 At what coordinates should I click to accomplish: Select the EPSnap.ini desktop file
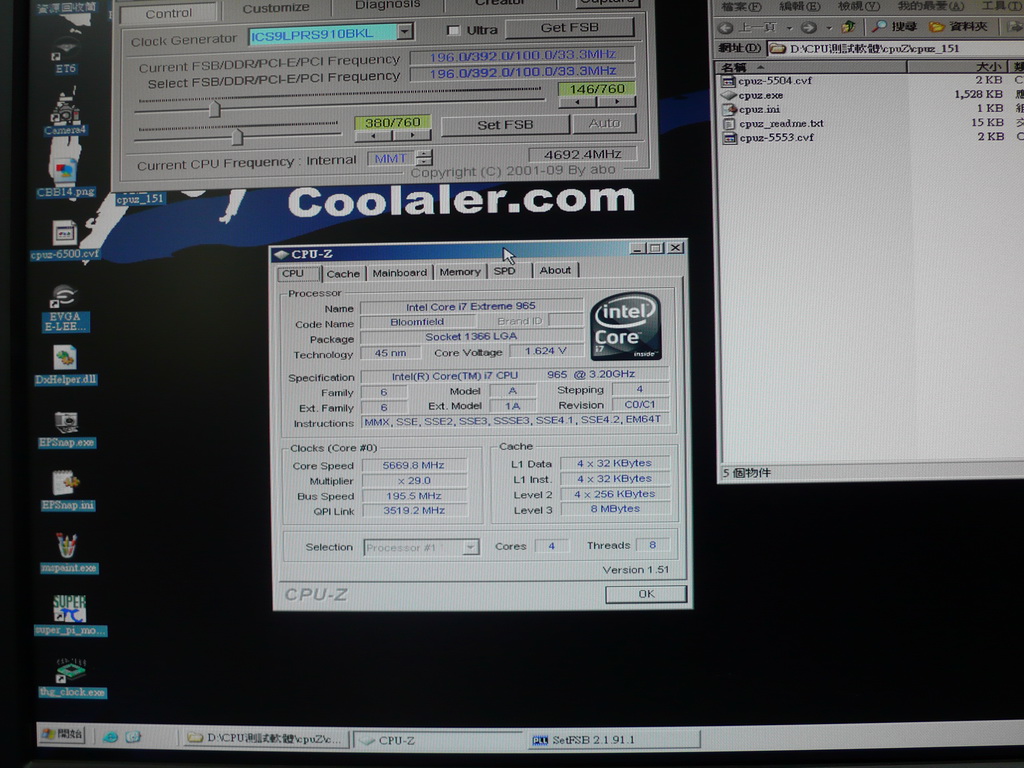(x=67, y=491)
